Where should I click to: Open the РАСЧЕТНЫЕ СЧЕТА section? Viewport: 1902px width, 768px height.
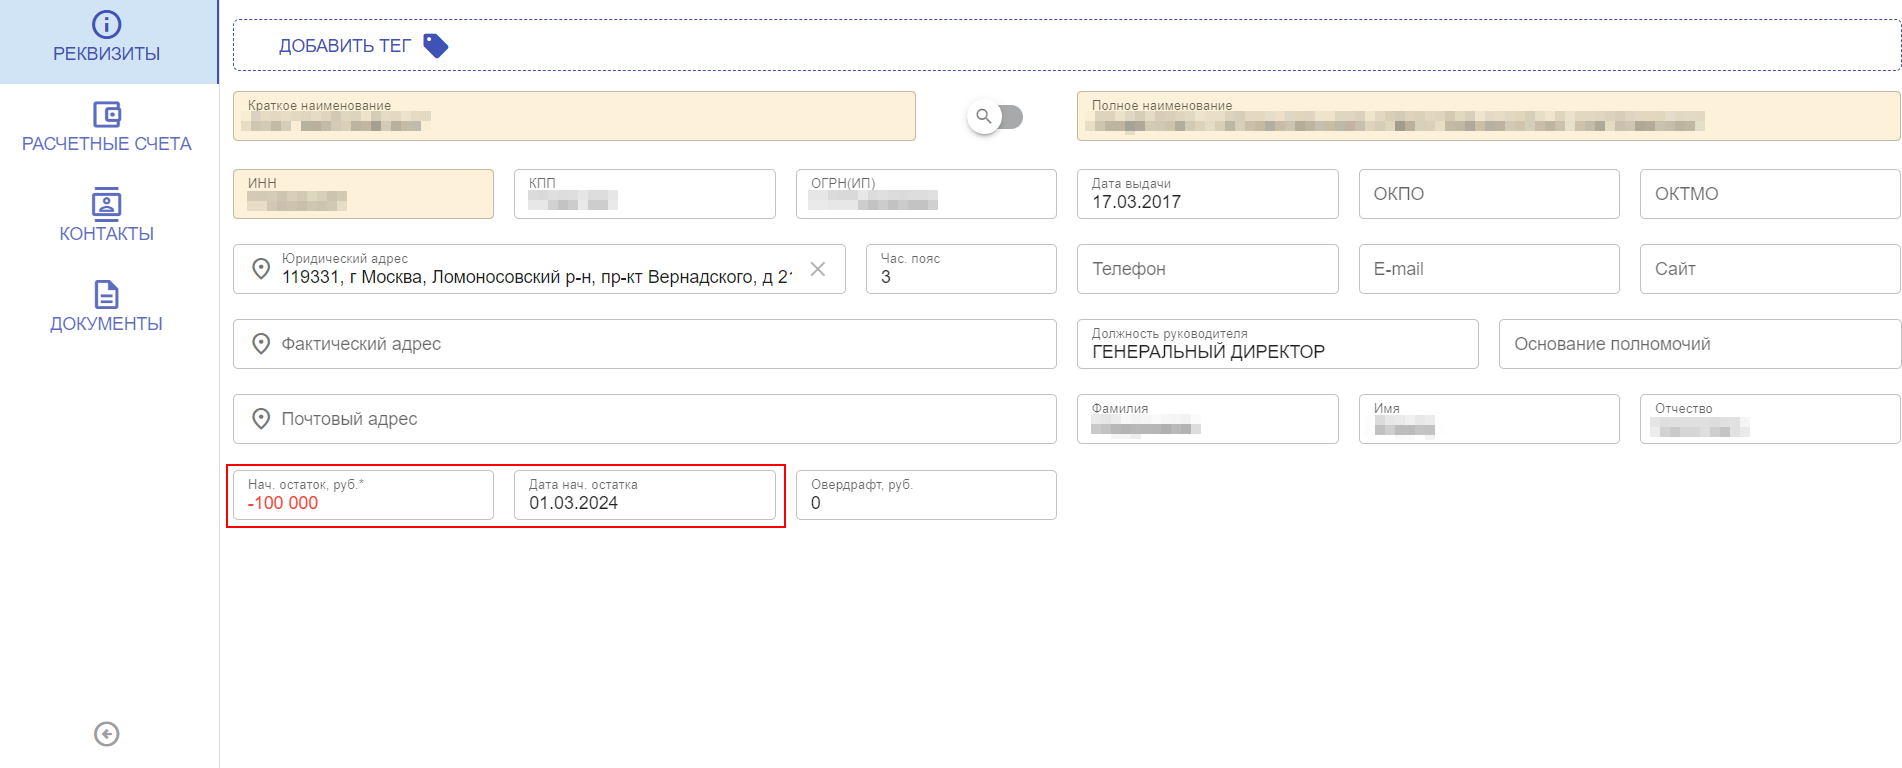click(107, 128)
